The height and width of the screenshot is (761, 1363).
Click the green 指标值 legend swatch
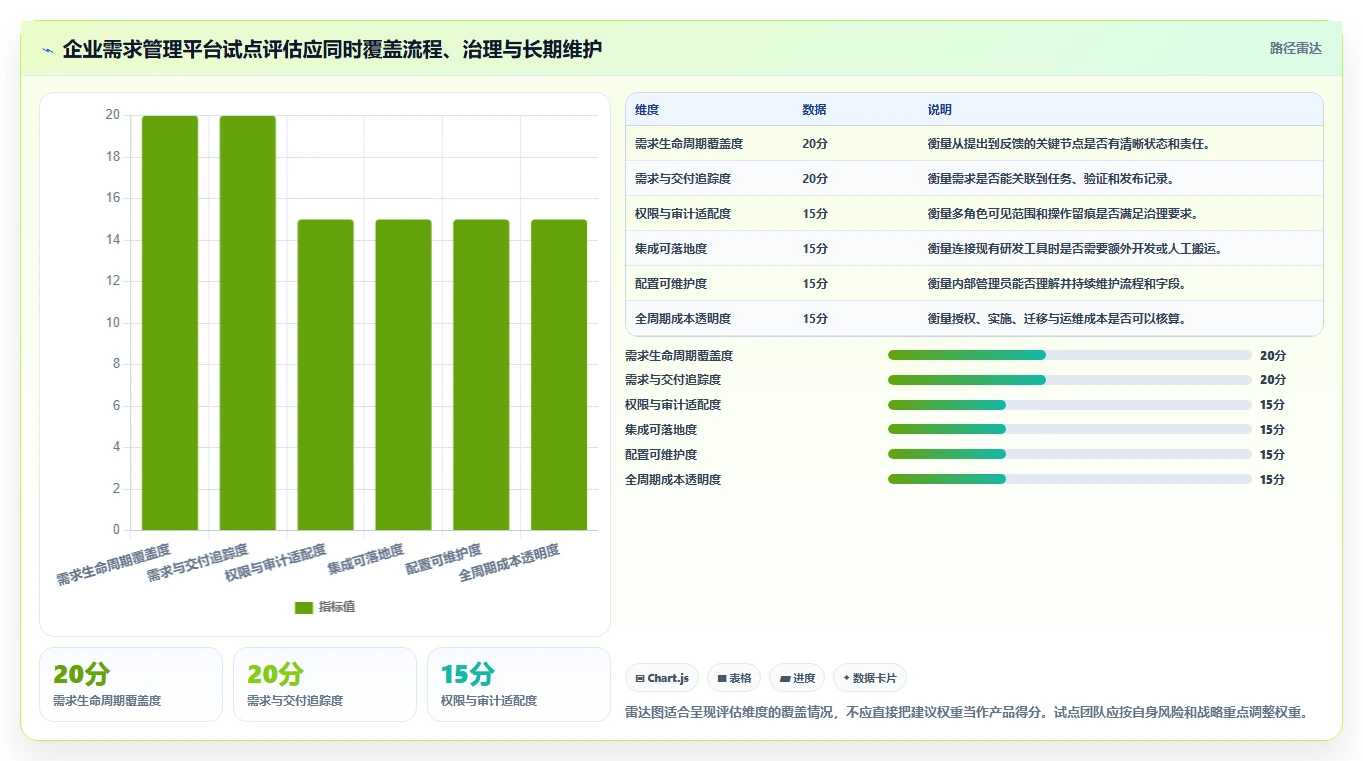click(304, 608)
